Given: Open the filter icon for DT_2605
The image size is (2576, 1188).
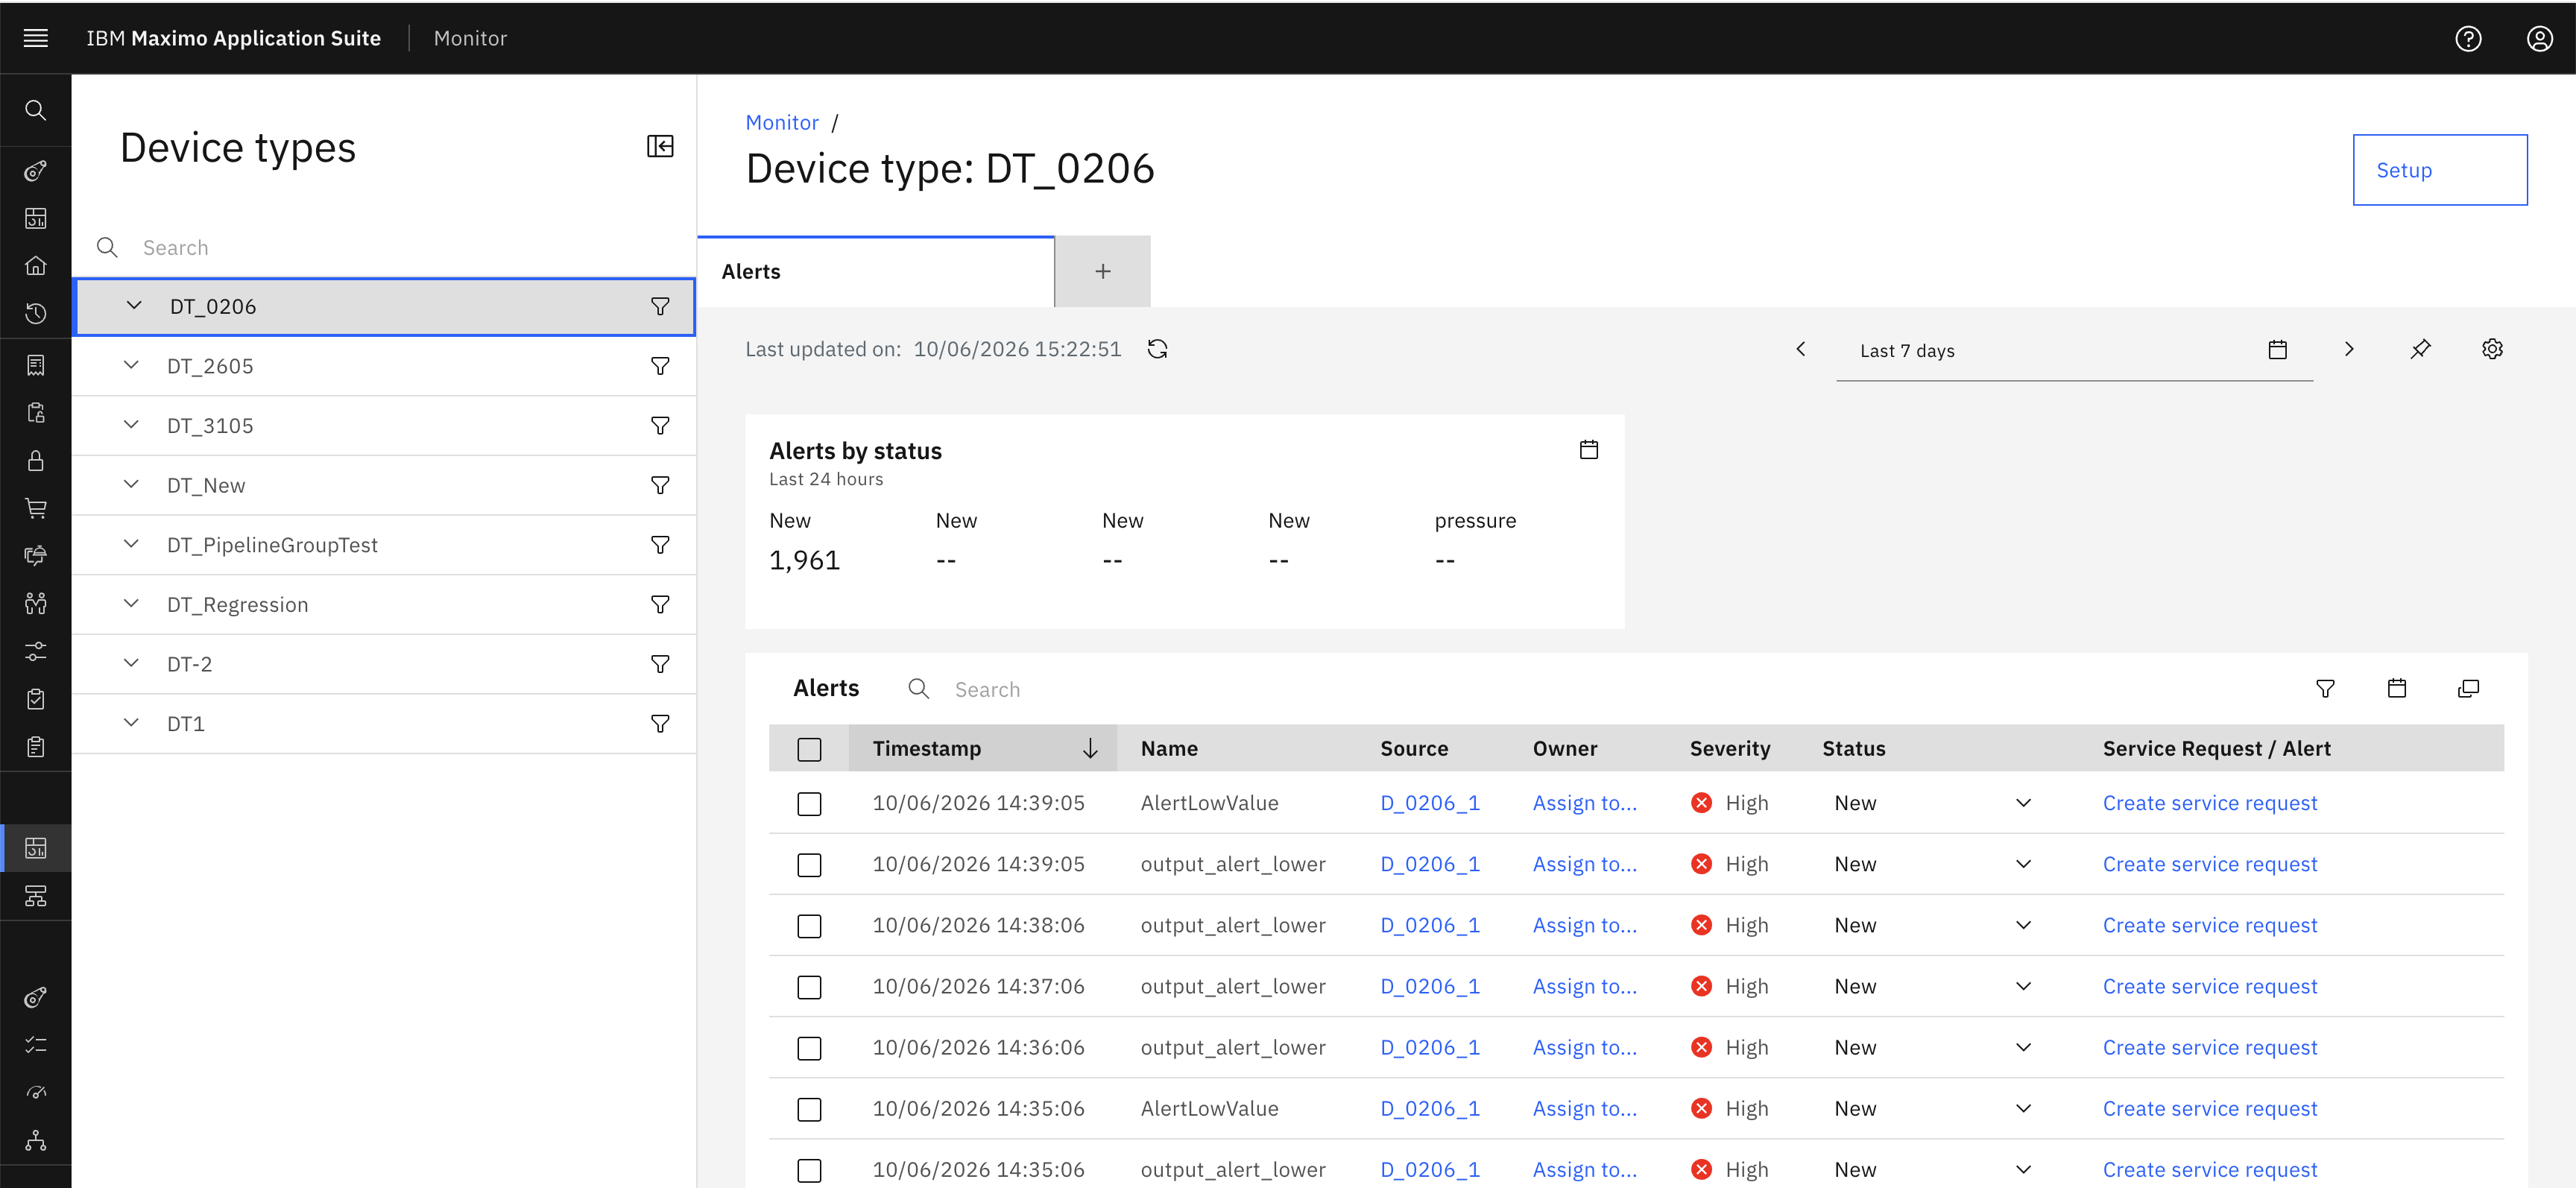Looking at the screenshot, I should click(x=660, y=366).
